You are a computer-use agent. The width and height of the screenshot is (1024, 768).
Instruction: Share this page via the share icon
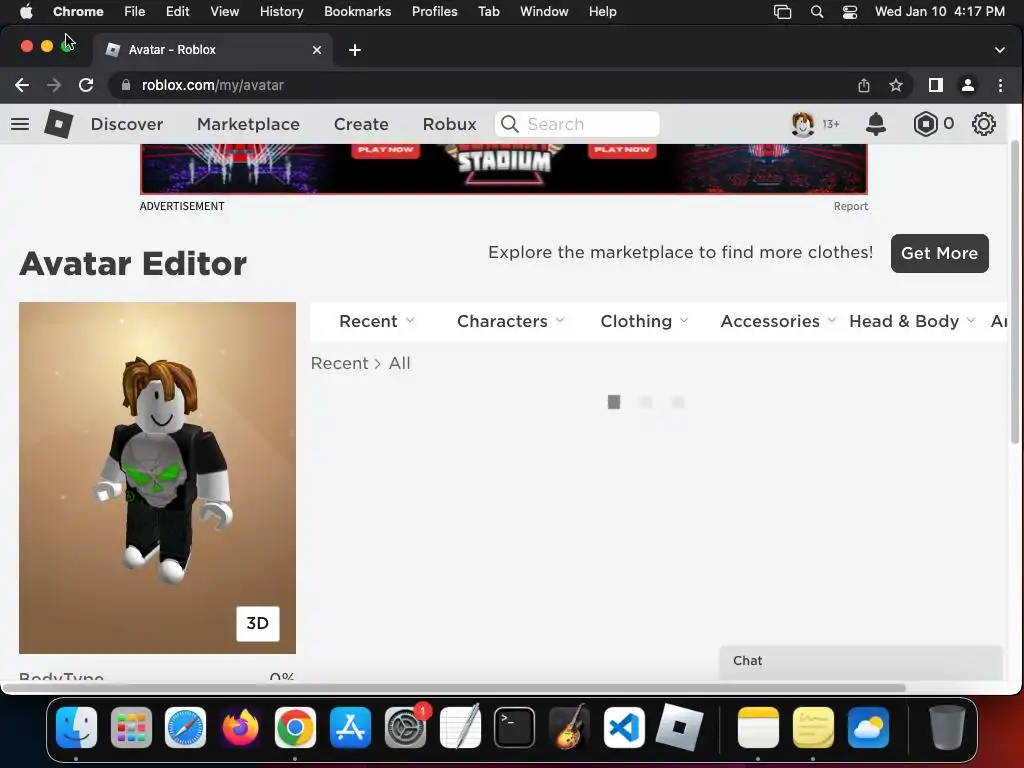click(864, 85)
